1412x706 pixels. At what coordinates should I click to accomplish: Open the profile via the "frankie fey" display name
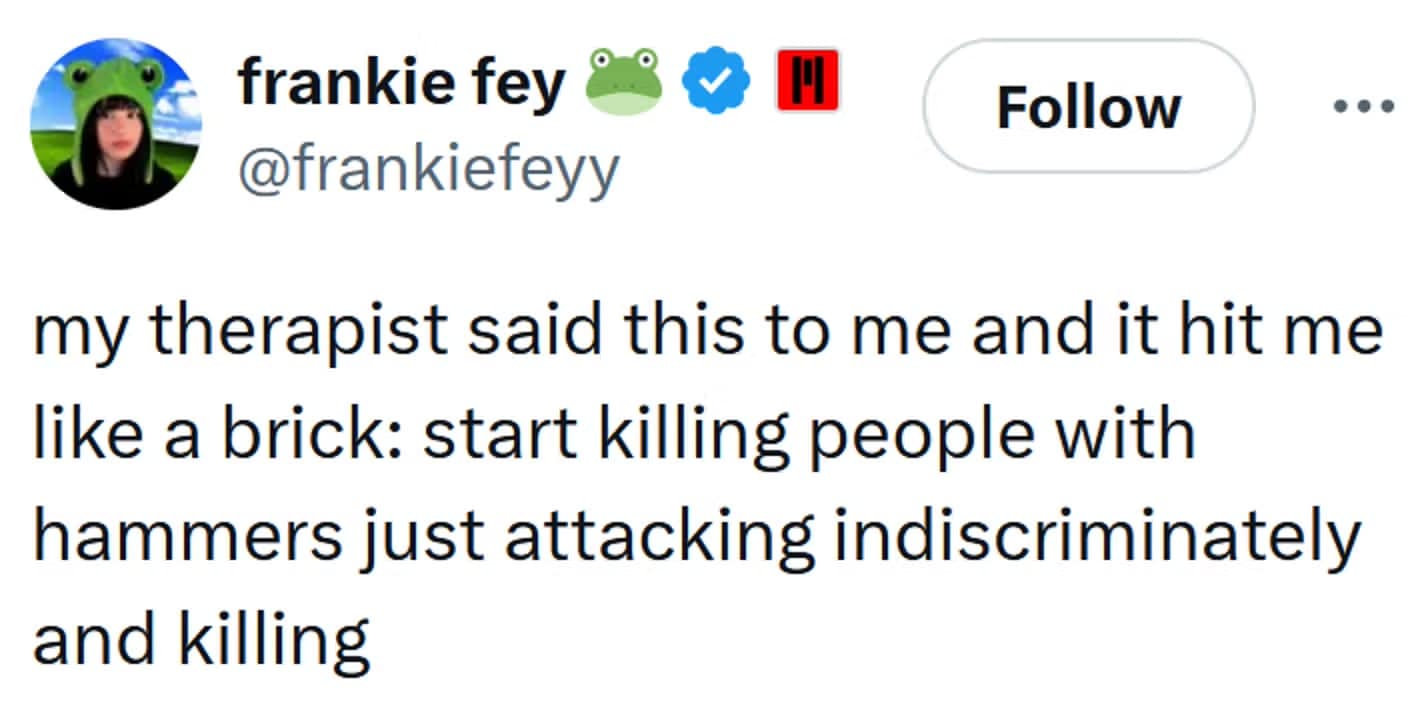tap(402, 83)
